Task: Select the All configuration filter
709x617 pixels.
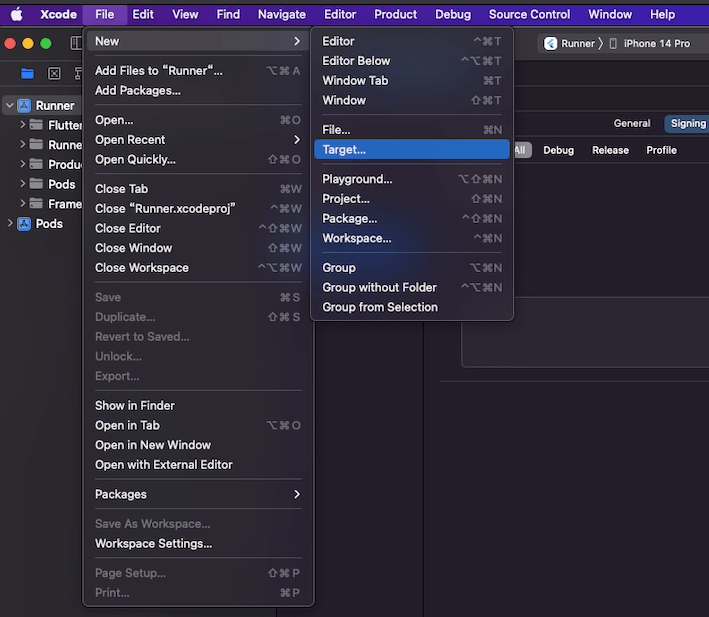Action: point(520,150)
